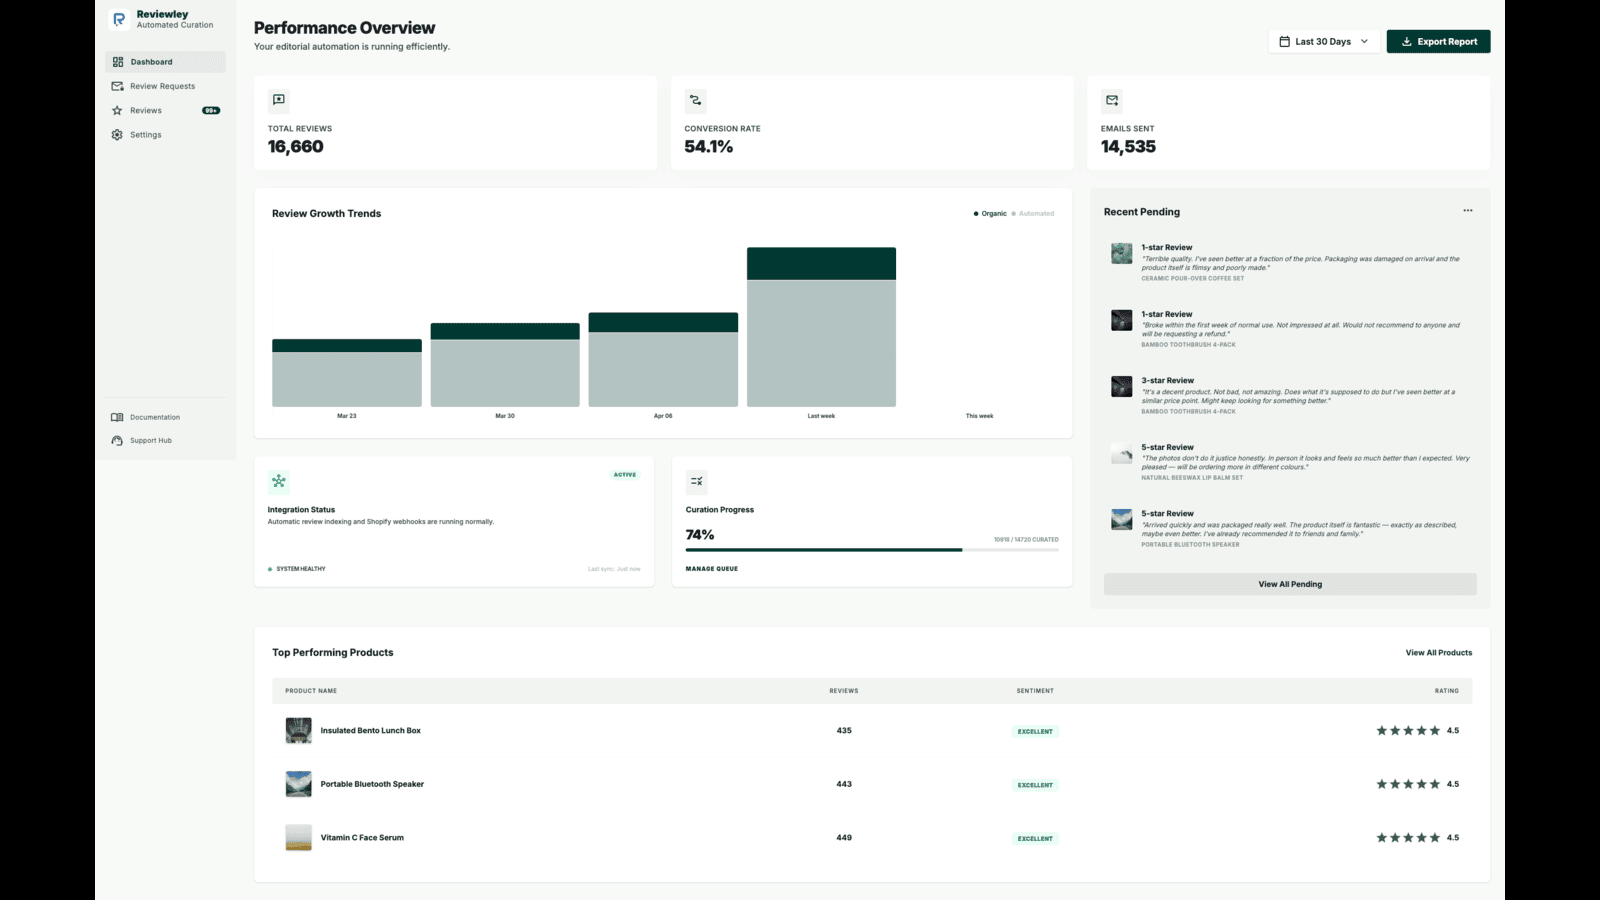Click the Reviewley logo icon

point(119,19)
